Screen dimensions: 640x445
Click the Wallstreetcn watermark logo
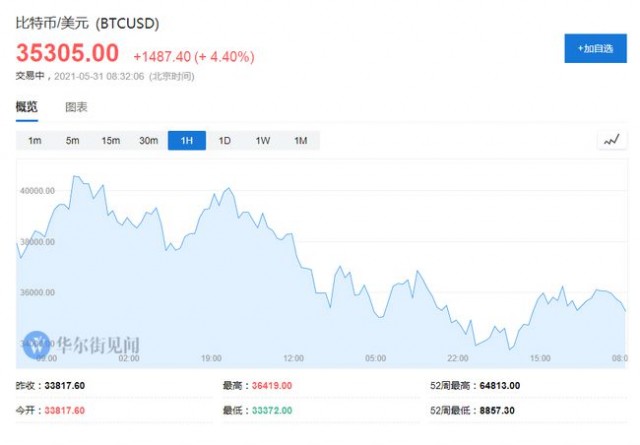pos(37,345)
